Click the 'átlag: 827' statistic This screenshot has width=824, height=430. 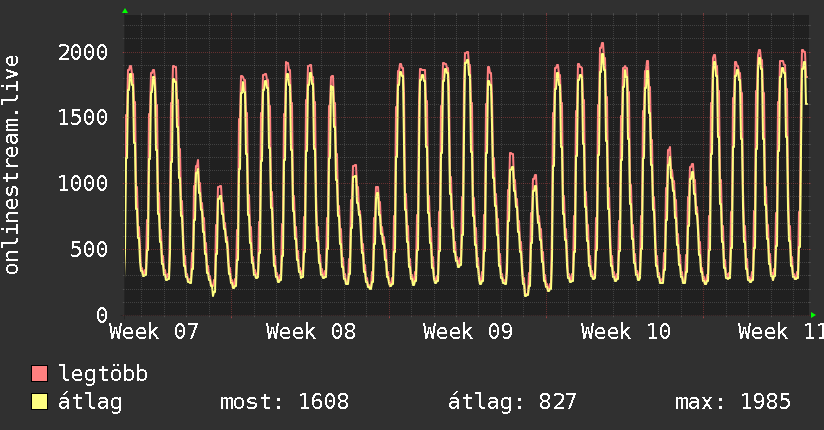point(512,402)
